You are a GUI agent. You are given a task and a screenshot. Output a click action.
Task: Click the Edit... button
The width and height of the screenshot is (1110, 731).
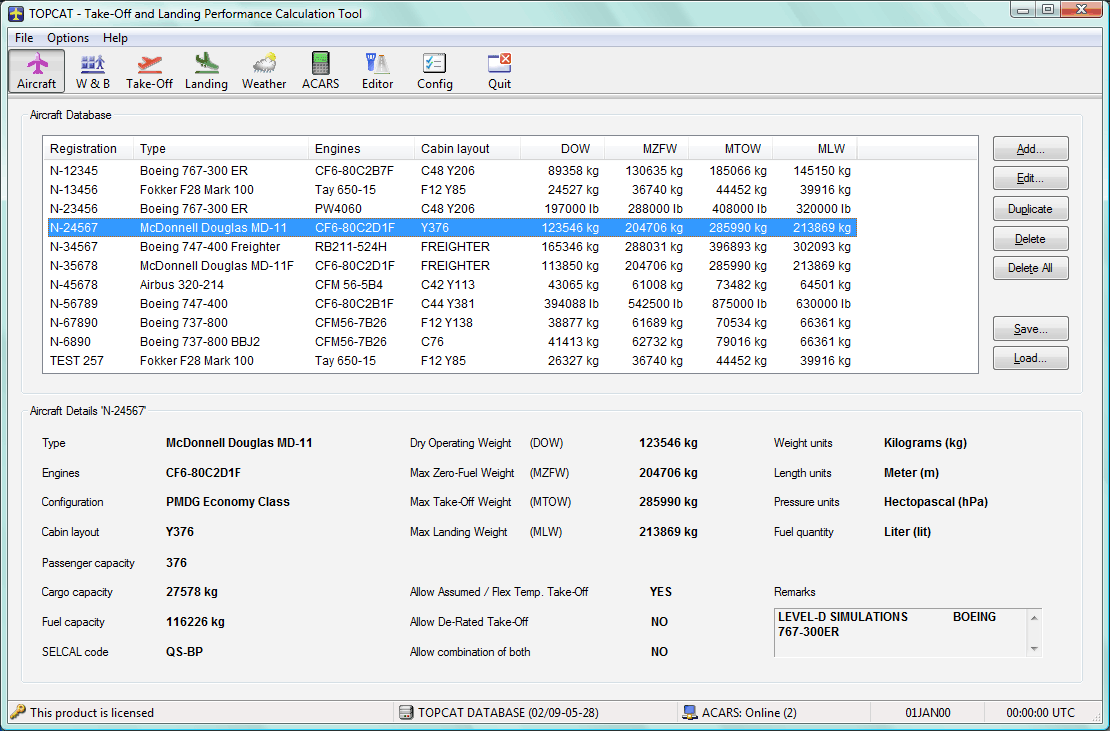(x=1030, y=178)
